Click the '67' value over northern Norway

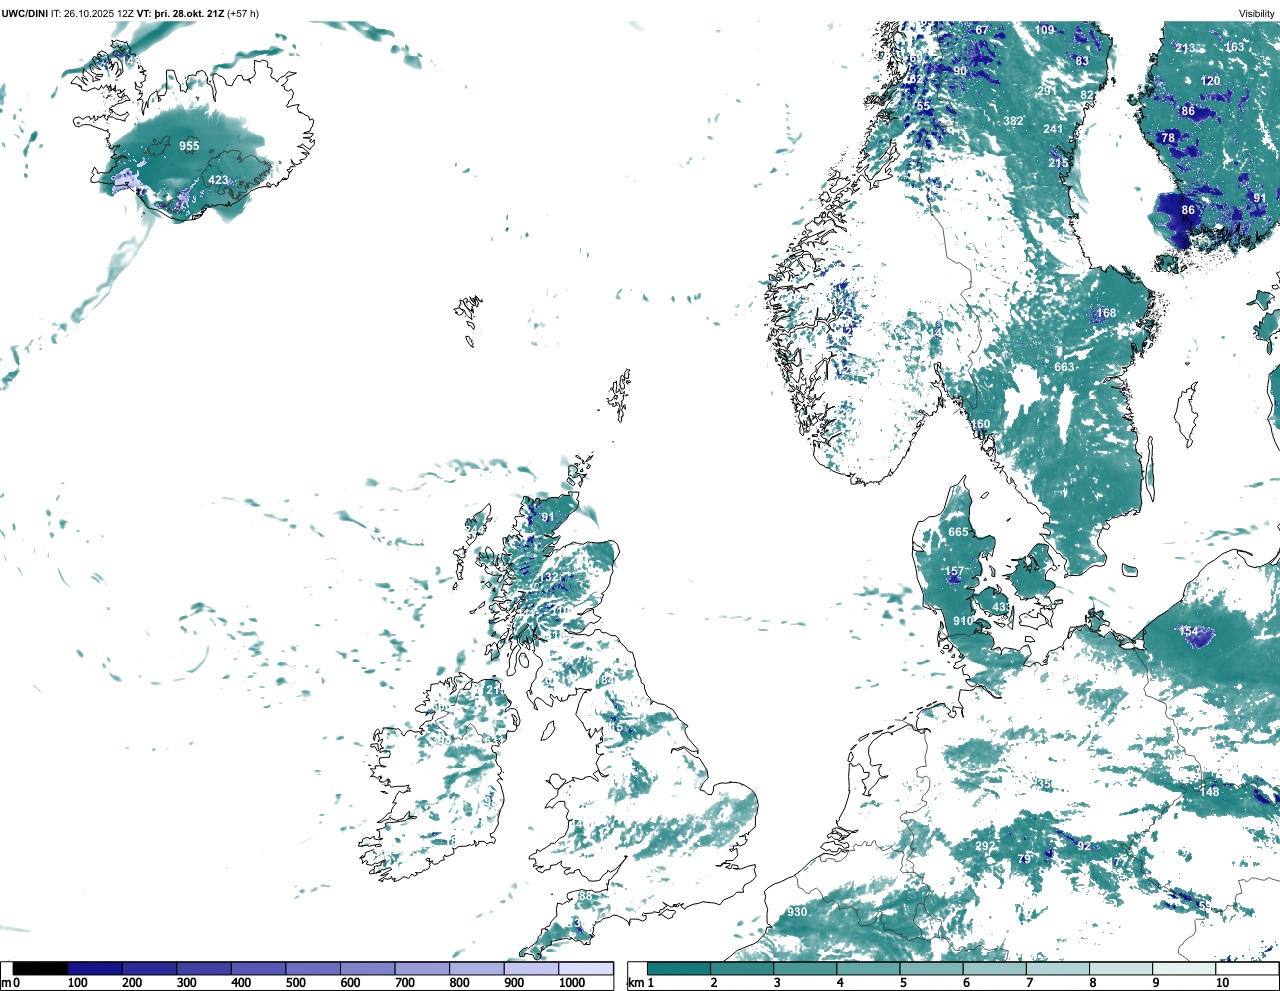point(982,30)
